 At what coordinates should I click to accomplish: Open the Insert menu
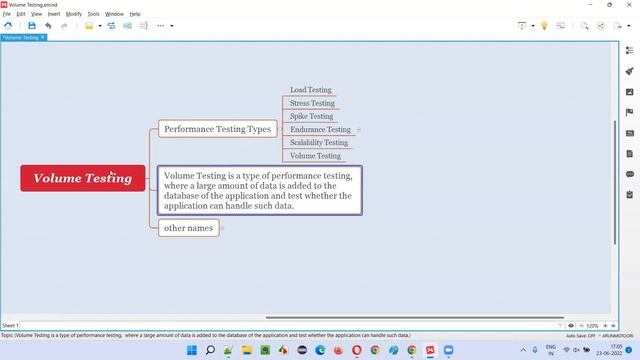[54, 14]
